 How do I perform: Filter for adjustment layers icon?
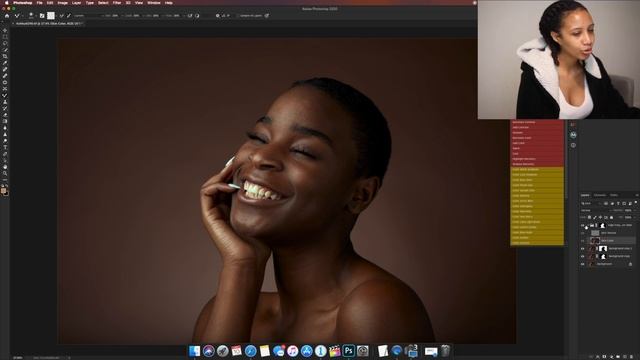(x=612, y=203)
